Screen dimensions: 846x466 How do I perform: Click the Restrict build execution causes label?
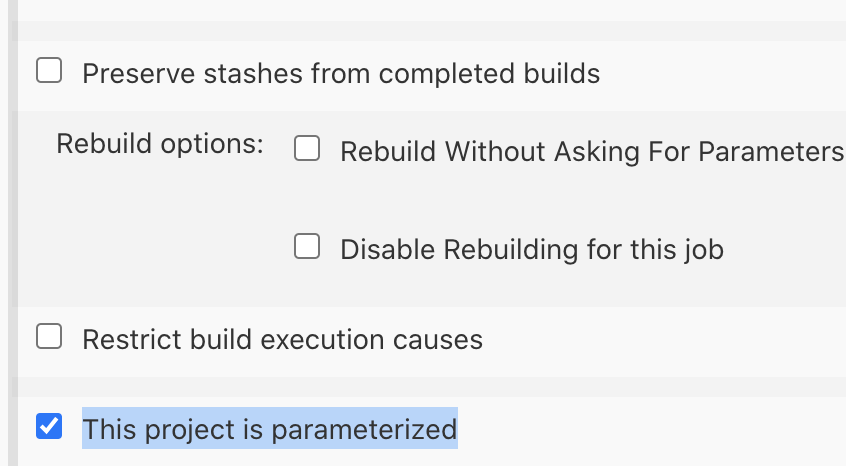(x=282, y=340)
